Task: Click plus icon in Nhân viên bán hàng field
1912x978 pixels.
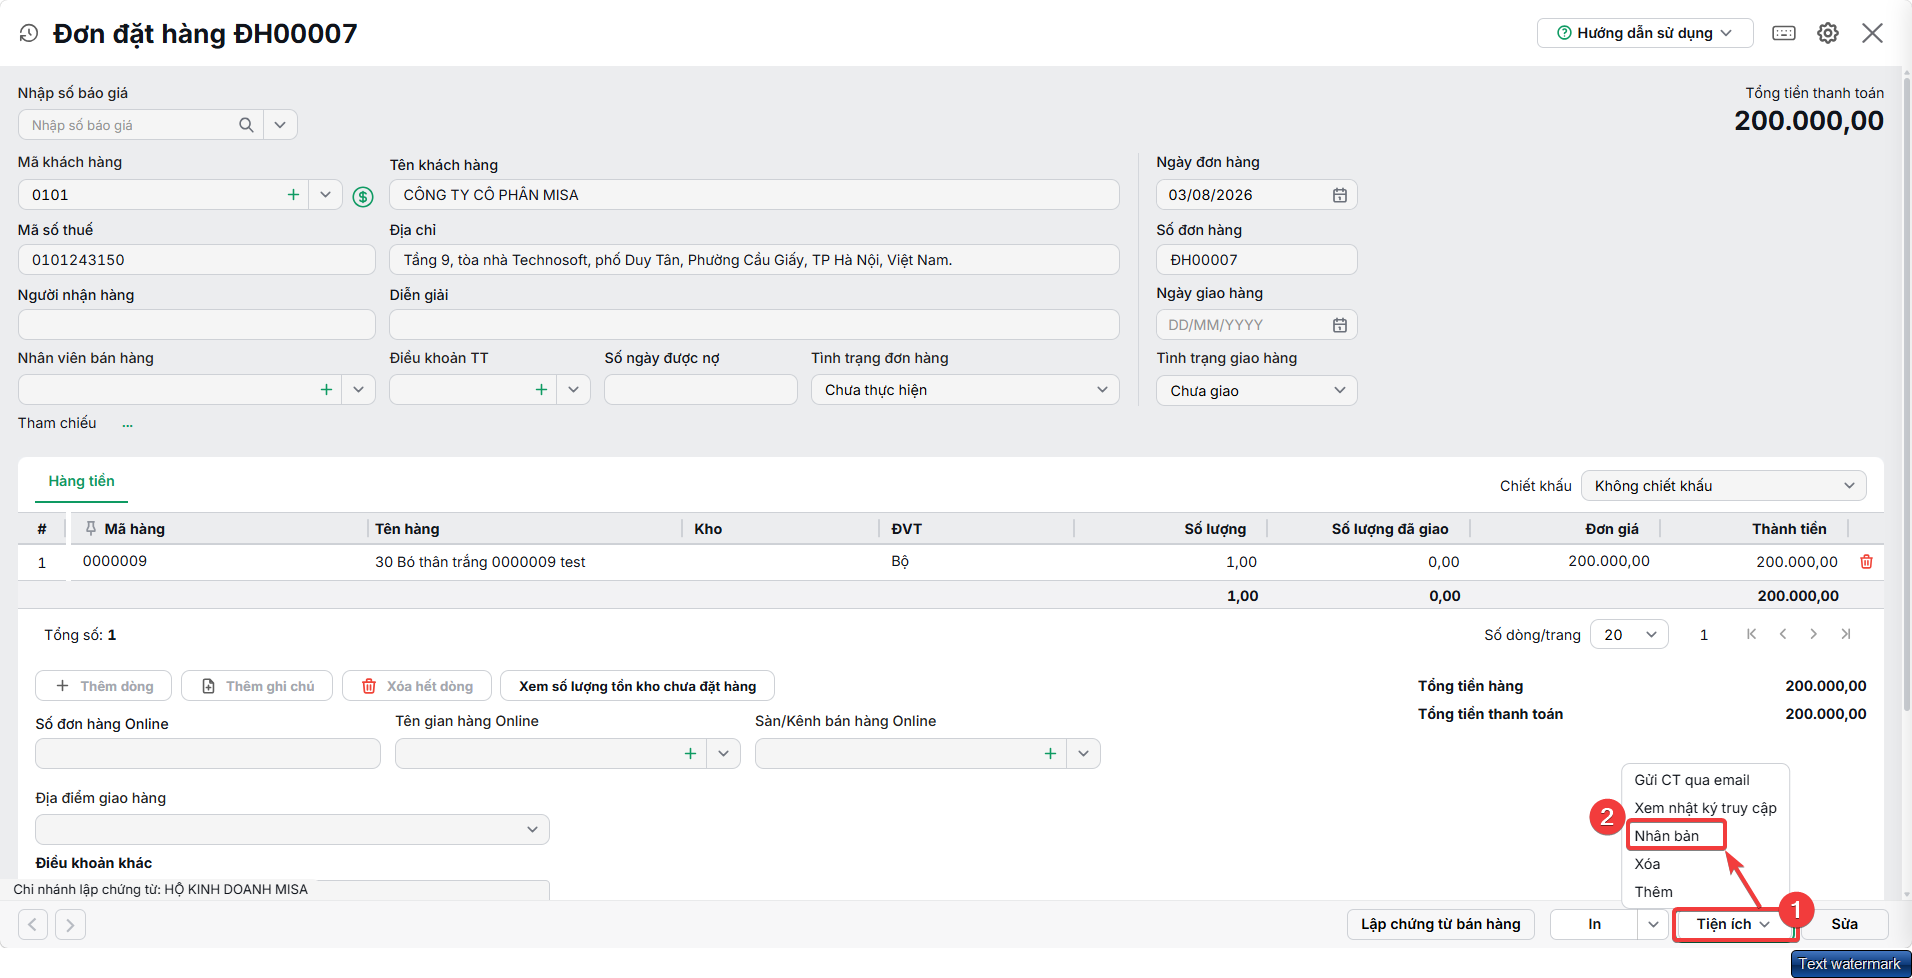Action: coord(326,390)
